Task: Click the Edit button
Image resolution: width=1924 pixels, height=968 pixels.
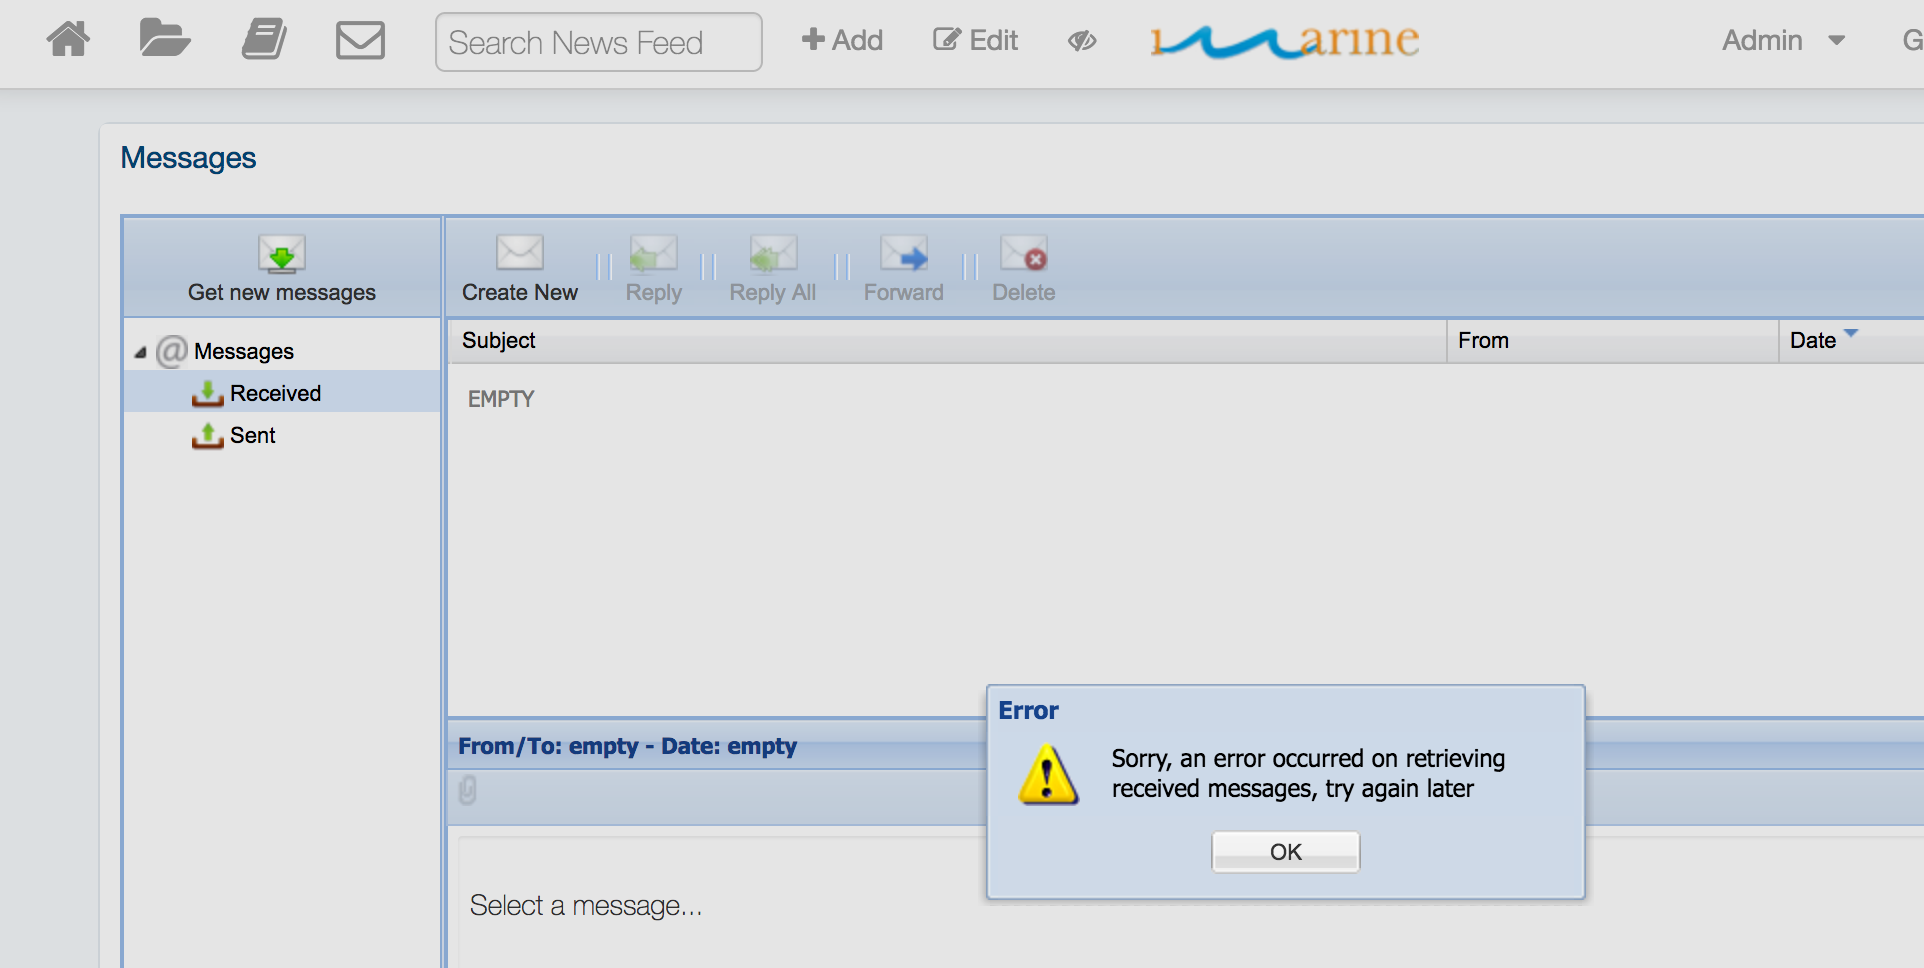Action: (x=975, y=40)
